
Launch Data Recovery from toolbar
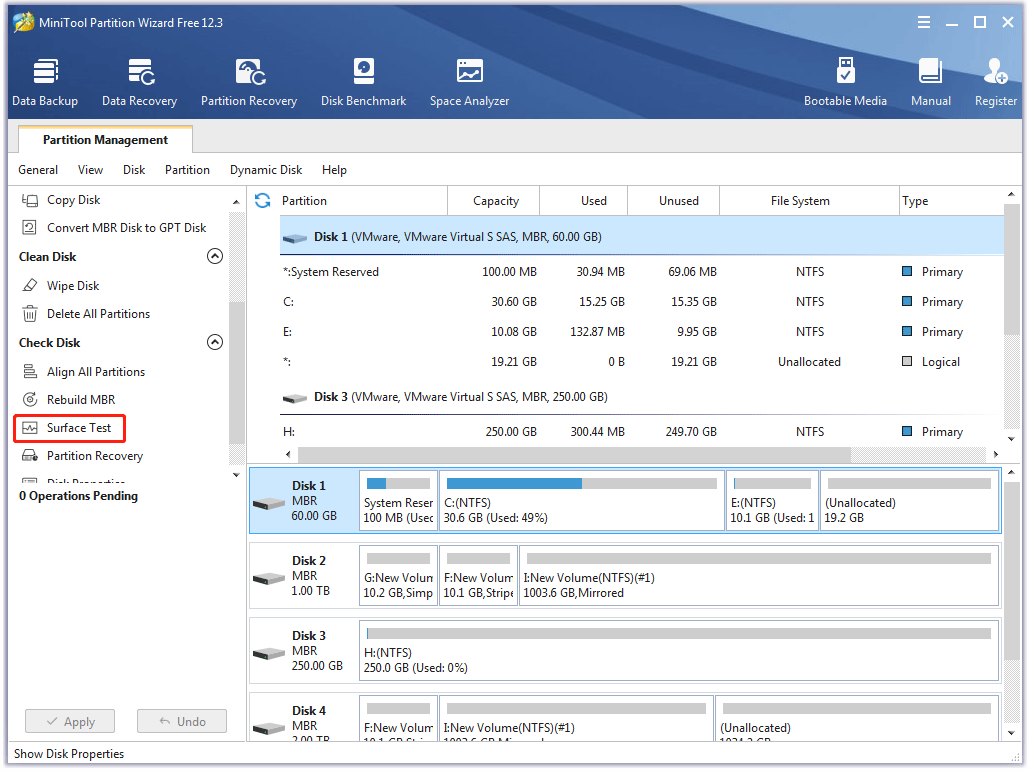click(x=139, y=83)
